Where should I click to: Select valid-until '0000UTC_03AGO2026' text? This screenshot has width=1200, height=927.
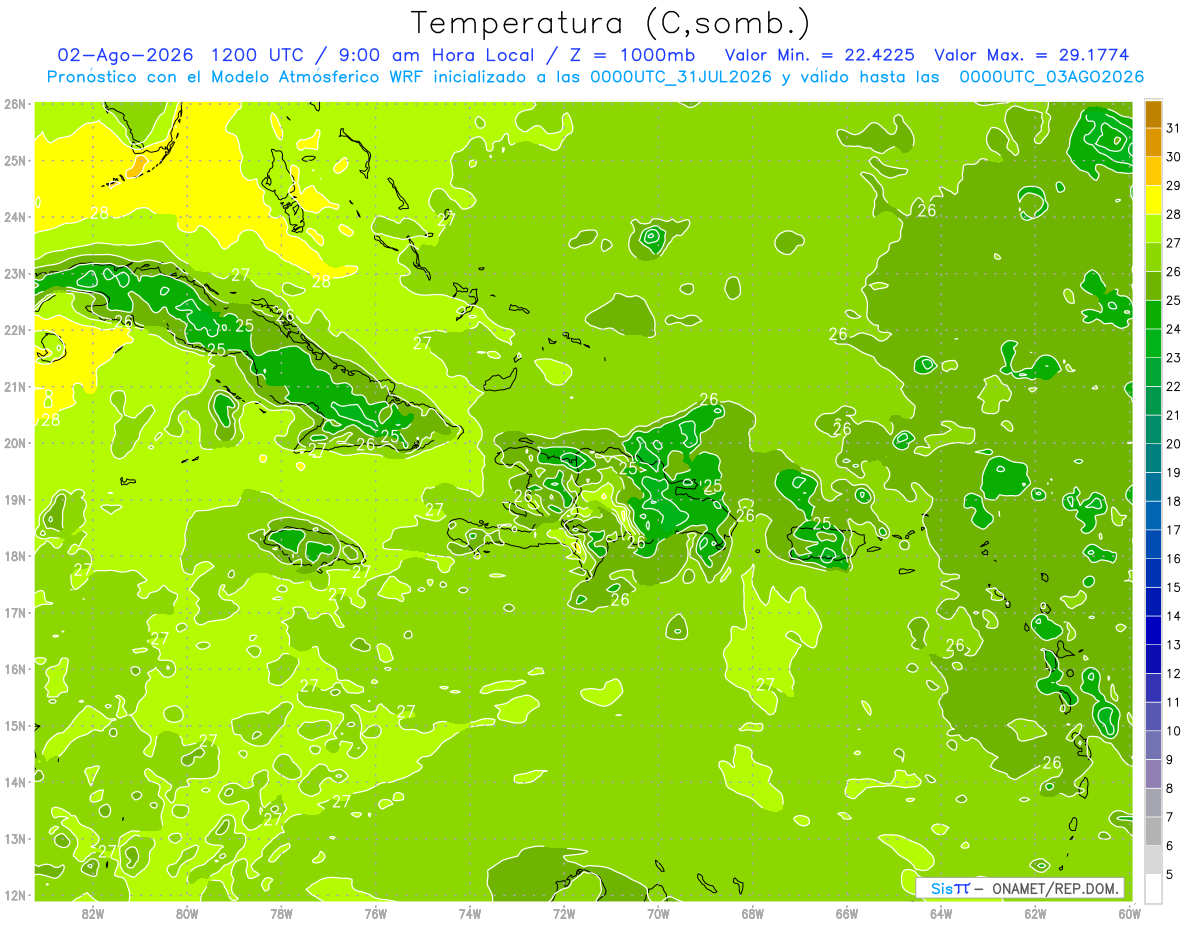[1051, 77]
